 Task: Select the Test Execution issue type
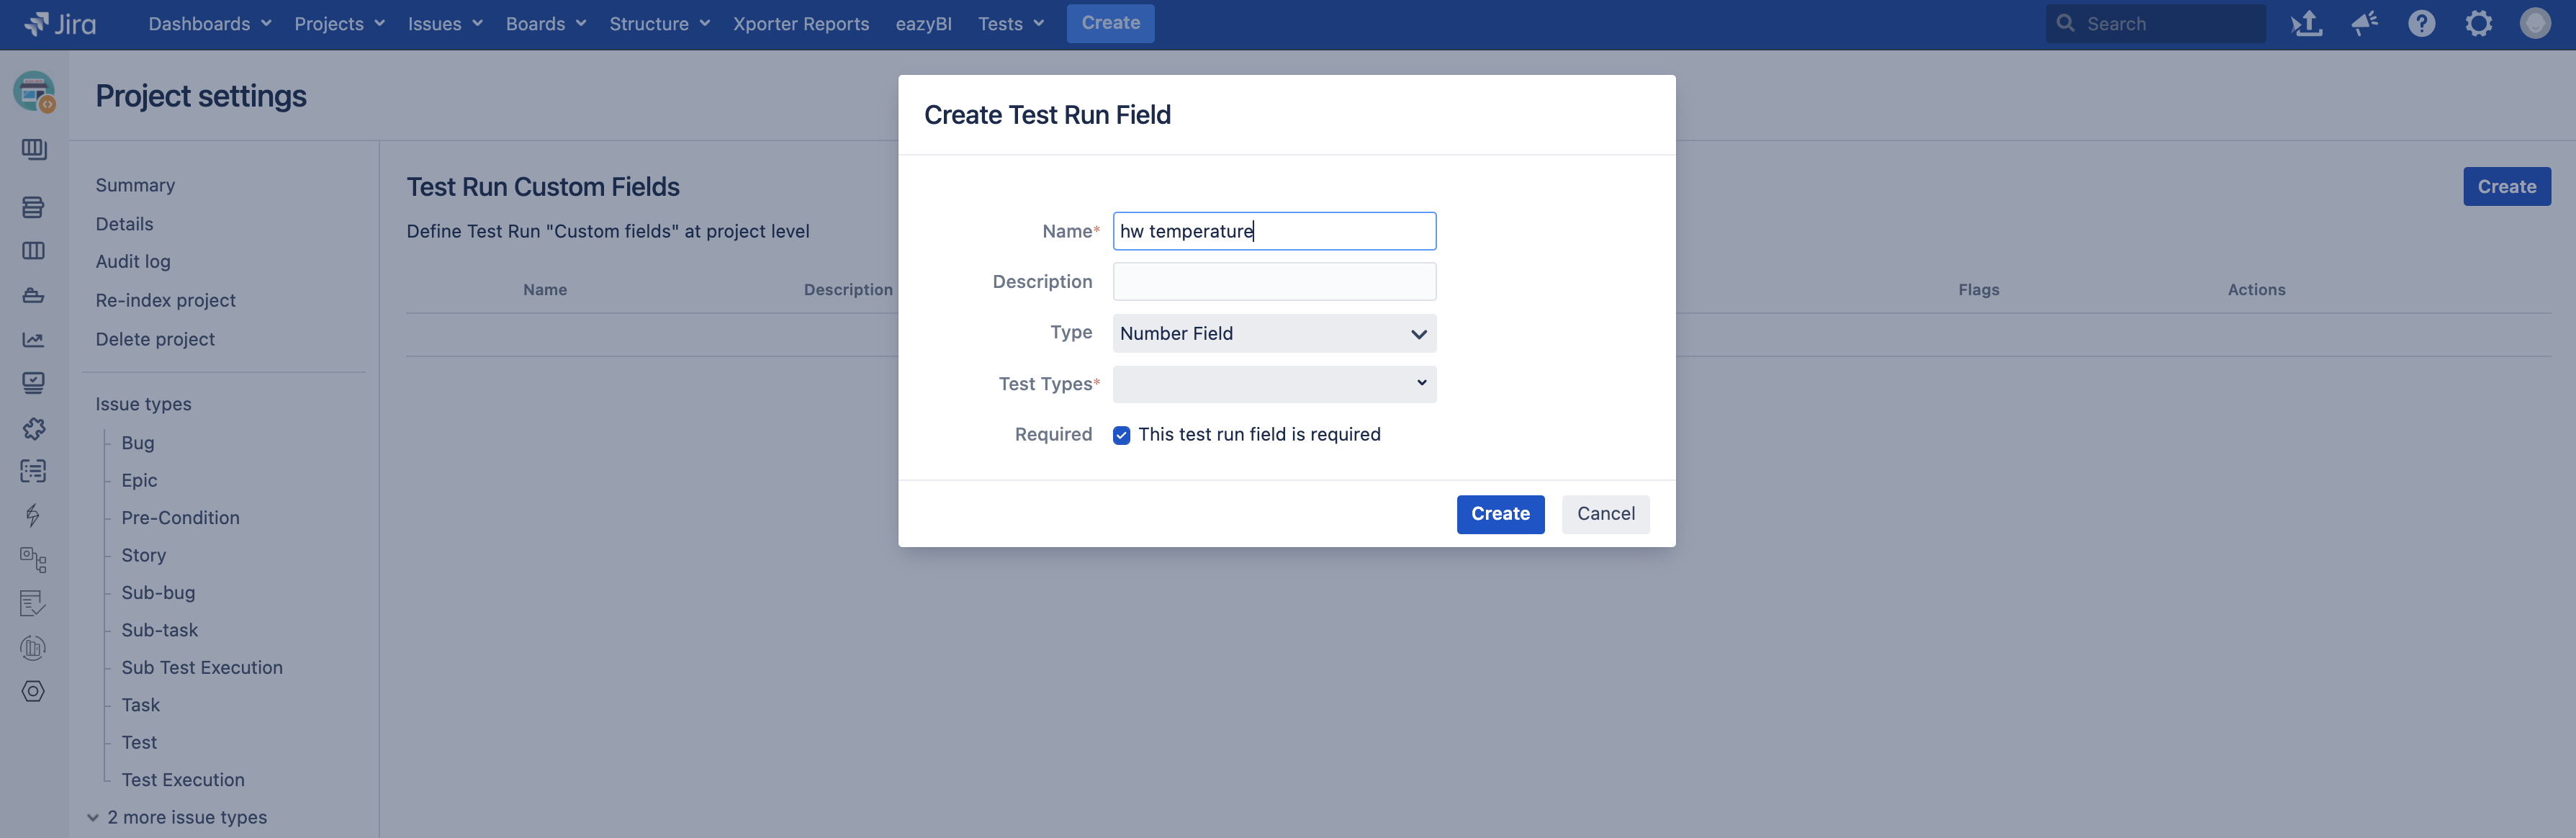click(183, 780)
